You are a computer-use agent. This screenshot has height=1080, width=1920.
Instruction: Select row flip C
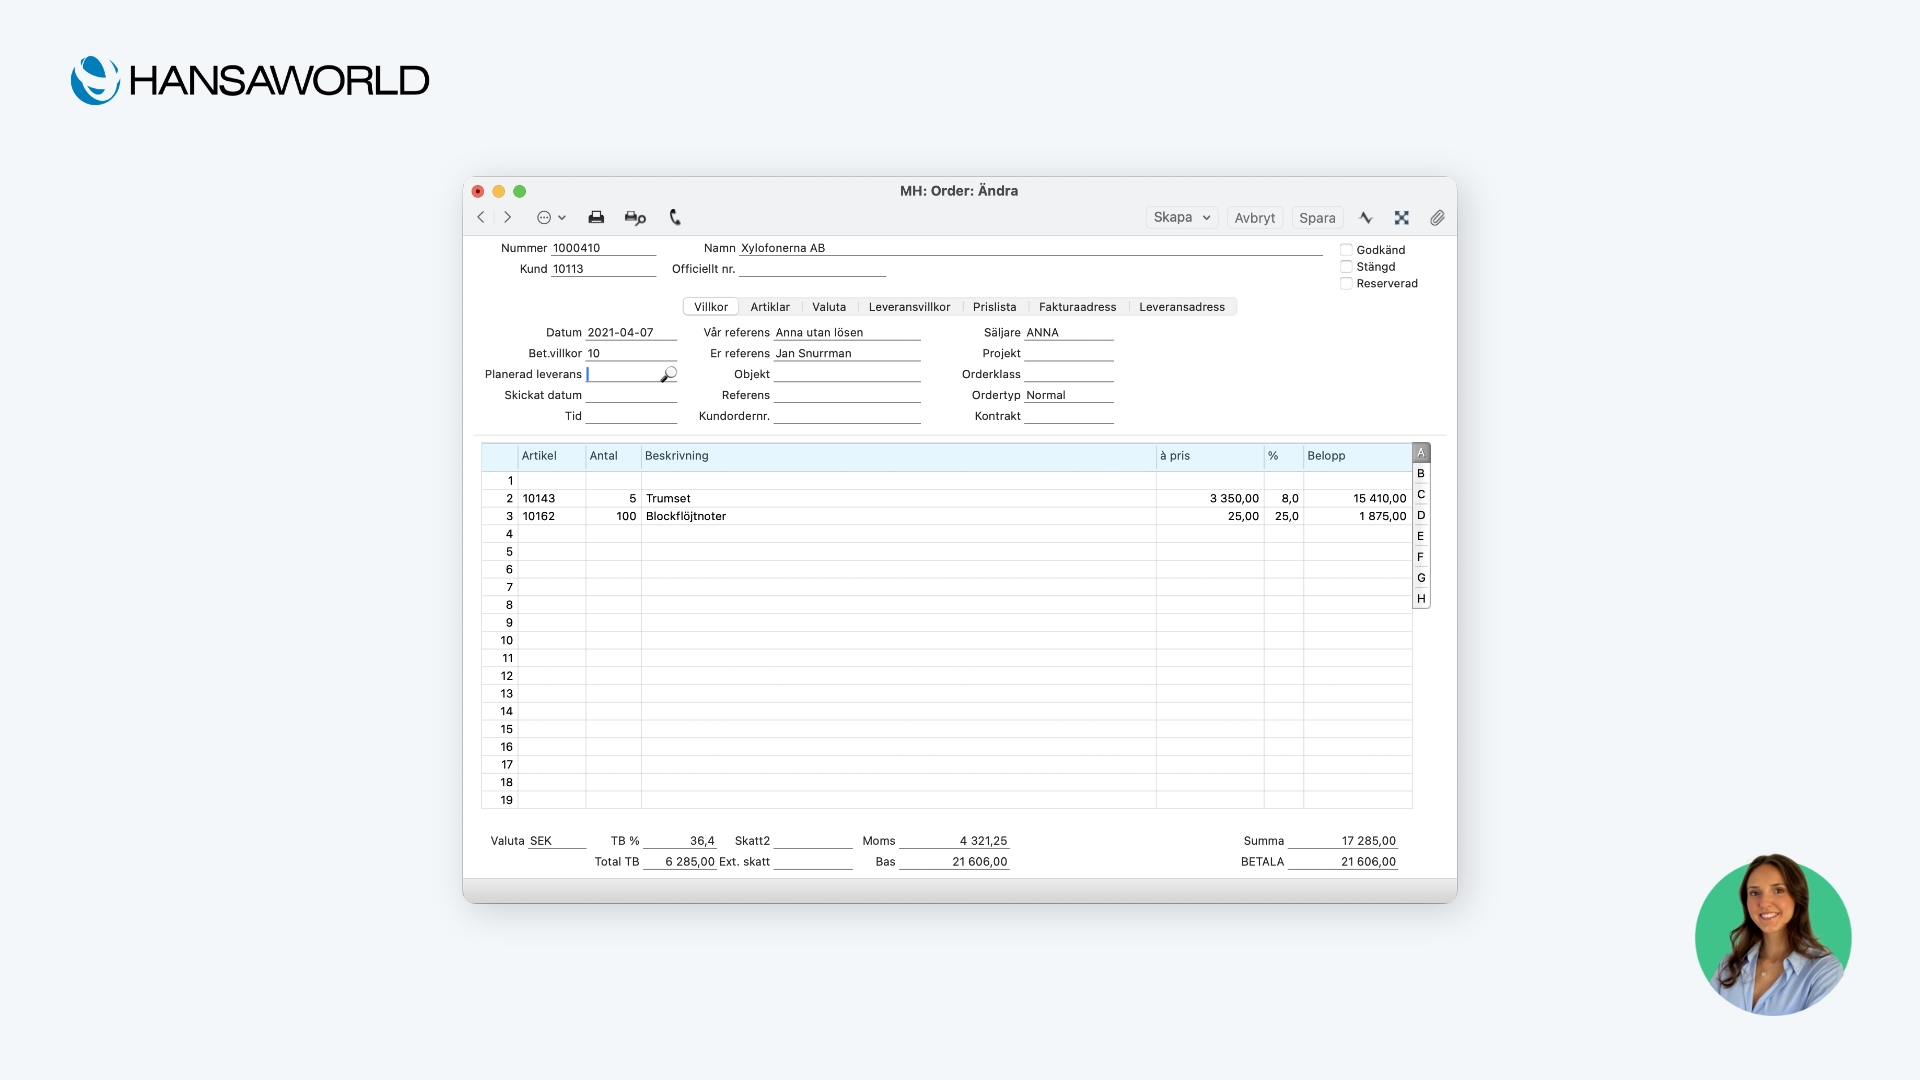tap(1421, 495)
